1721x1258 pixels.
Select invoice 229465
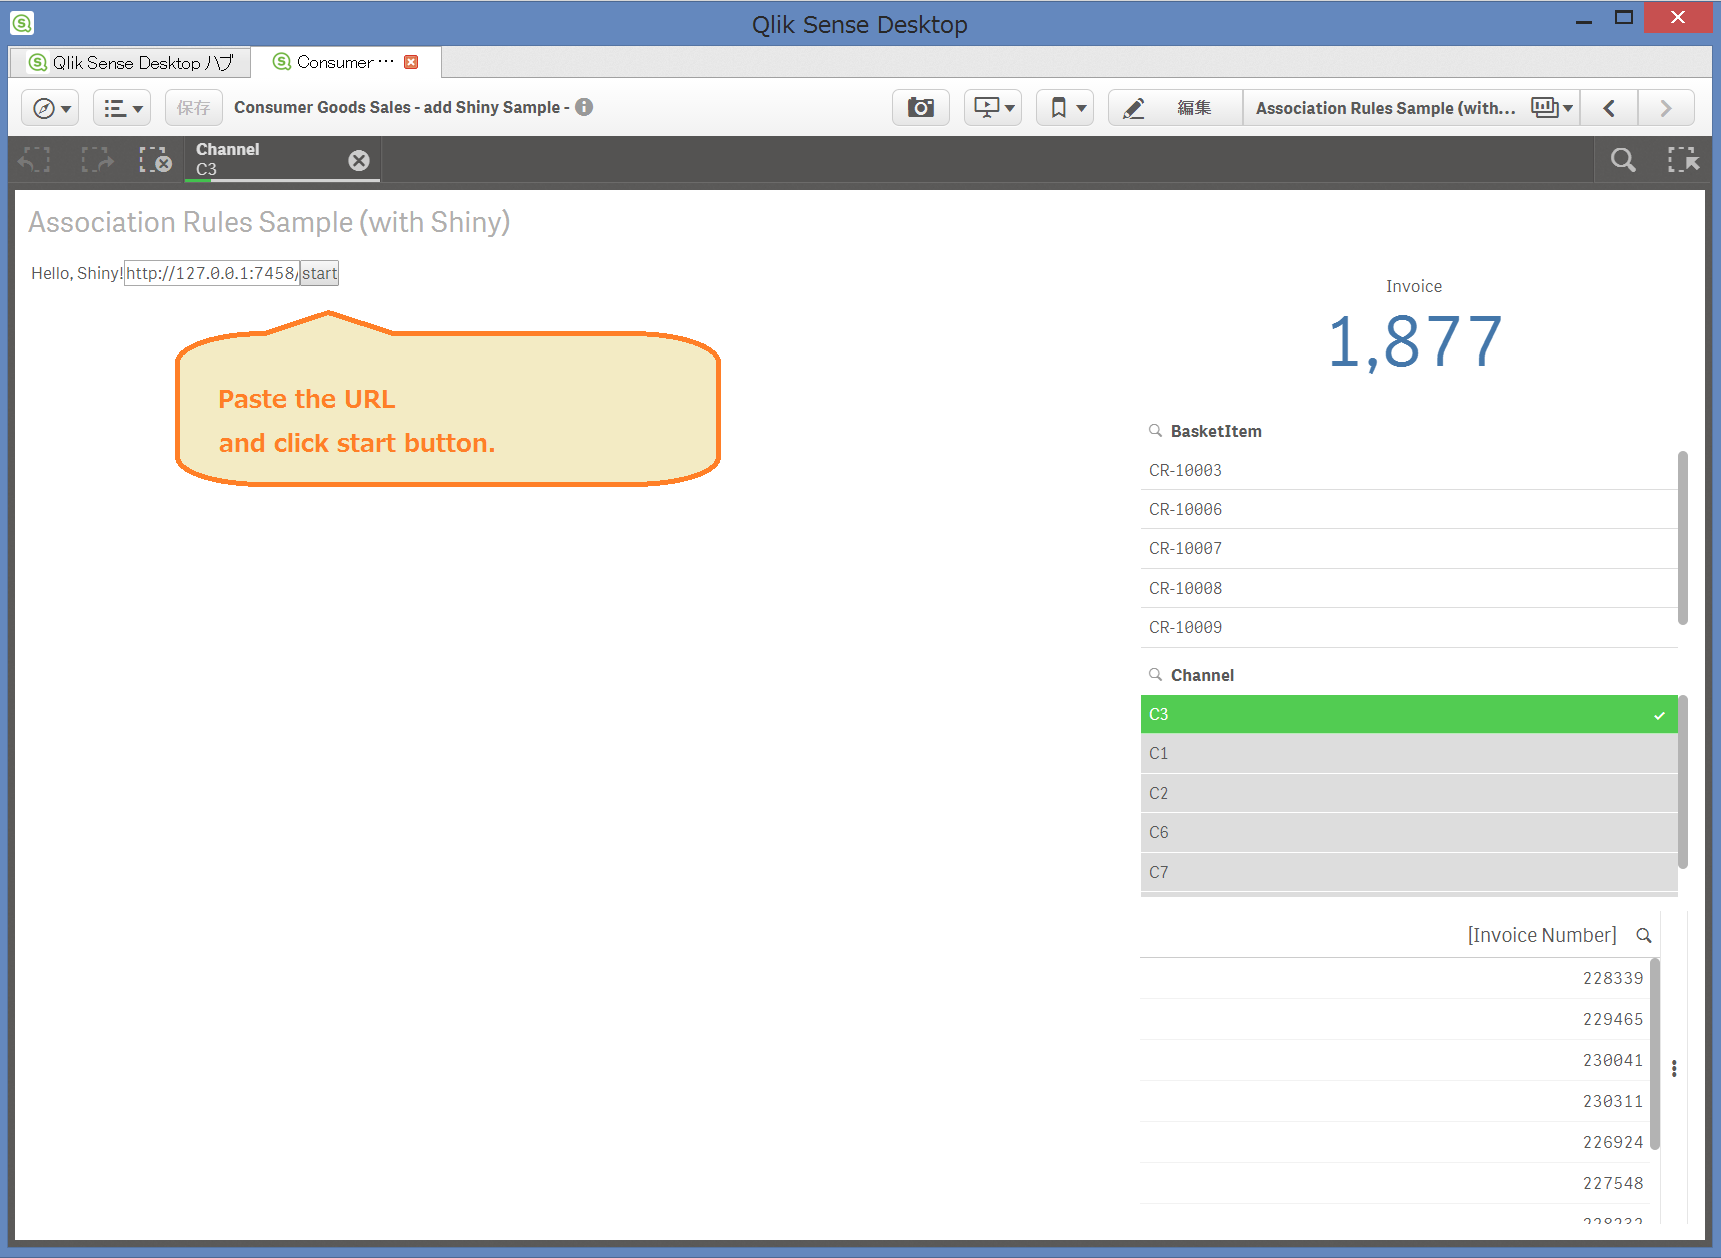coord(1396,1019)
